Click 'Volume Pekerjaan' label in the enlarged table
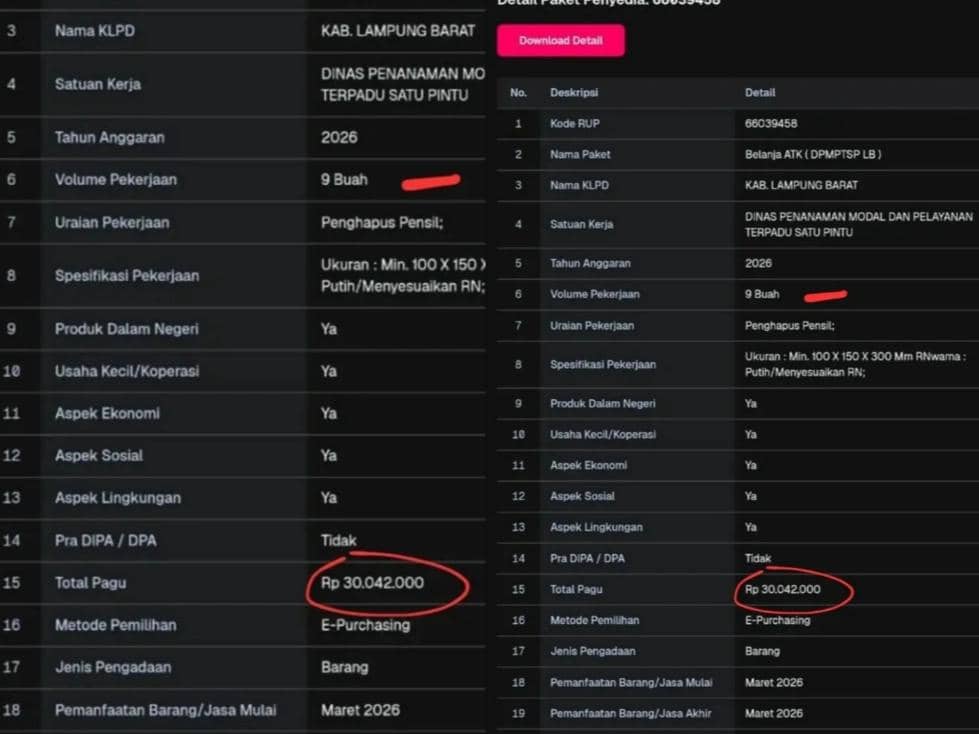The image size is (979, 734). coord(116,180)
